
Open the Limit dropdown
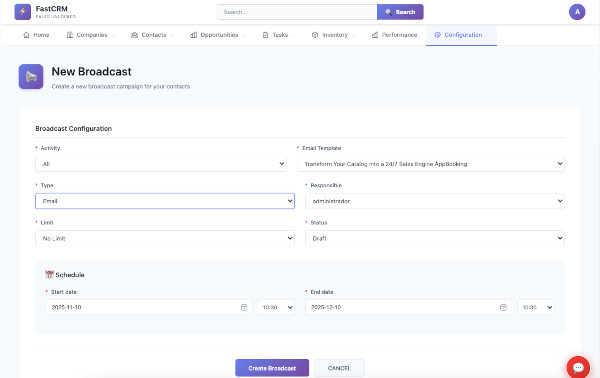tap(165, 238)
